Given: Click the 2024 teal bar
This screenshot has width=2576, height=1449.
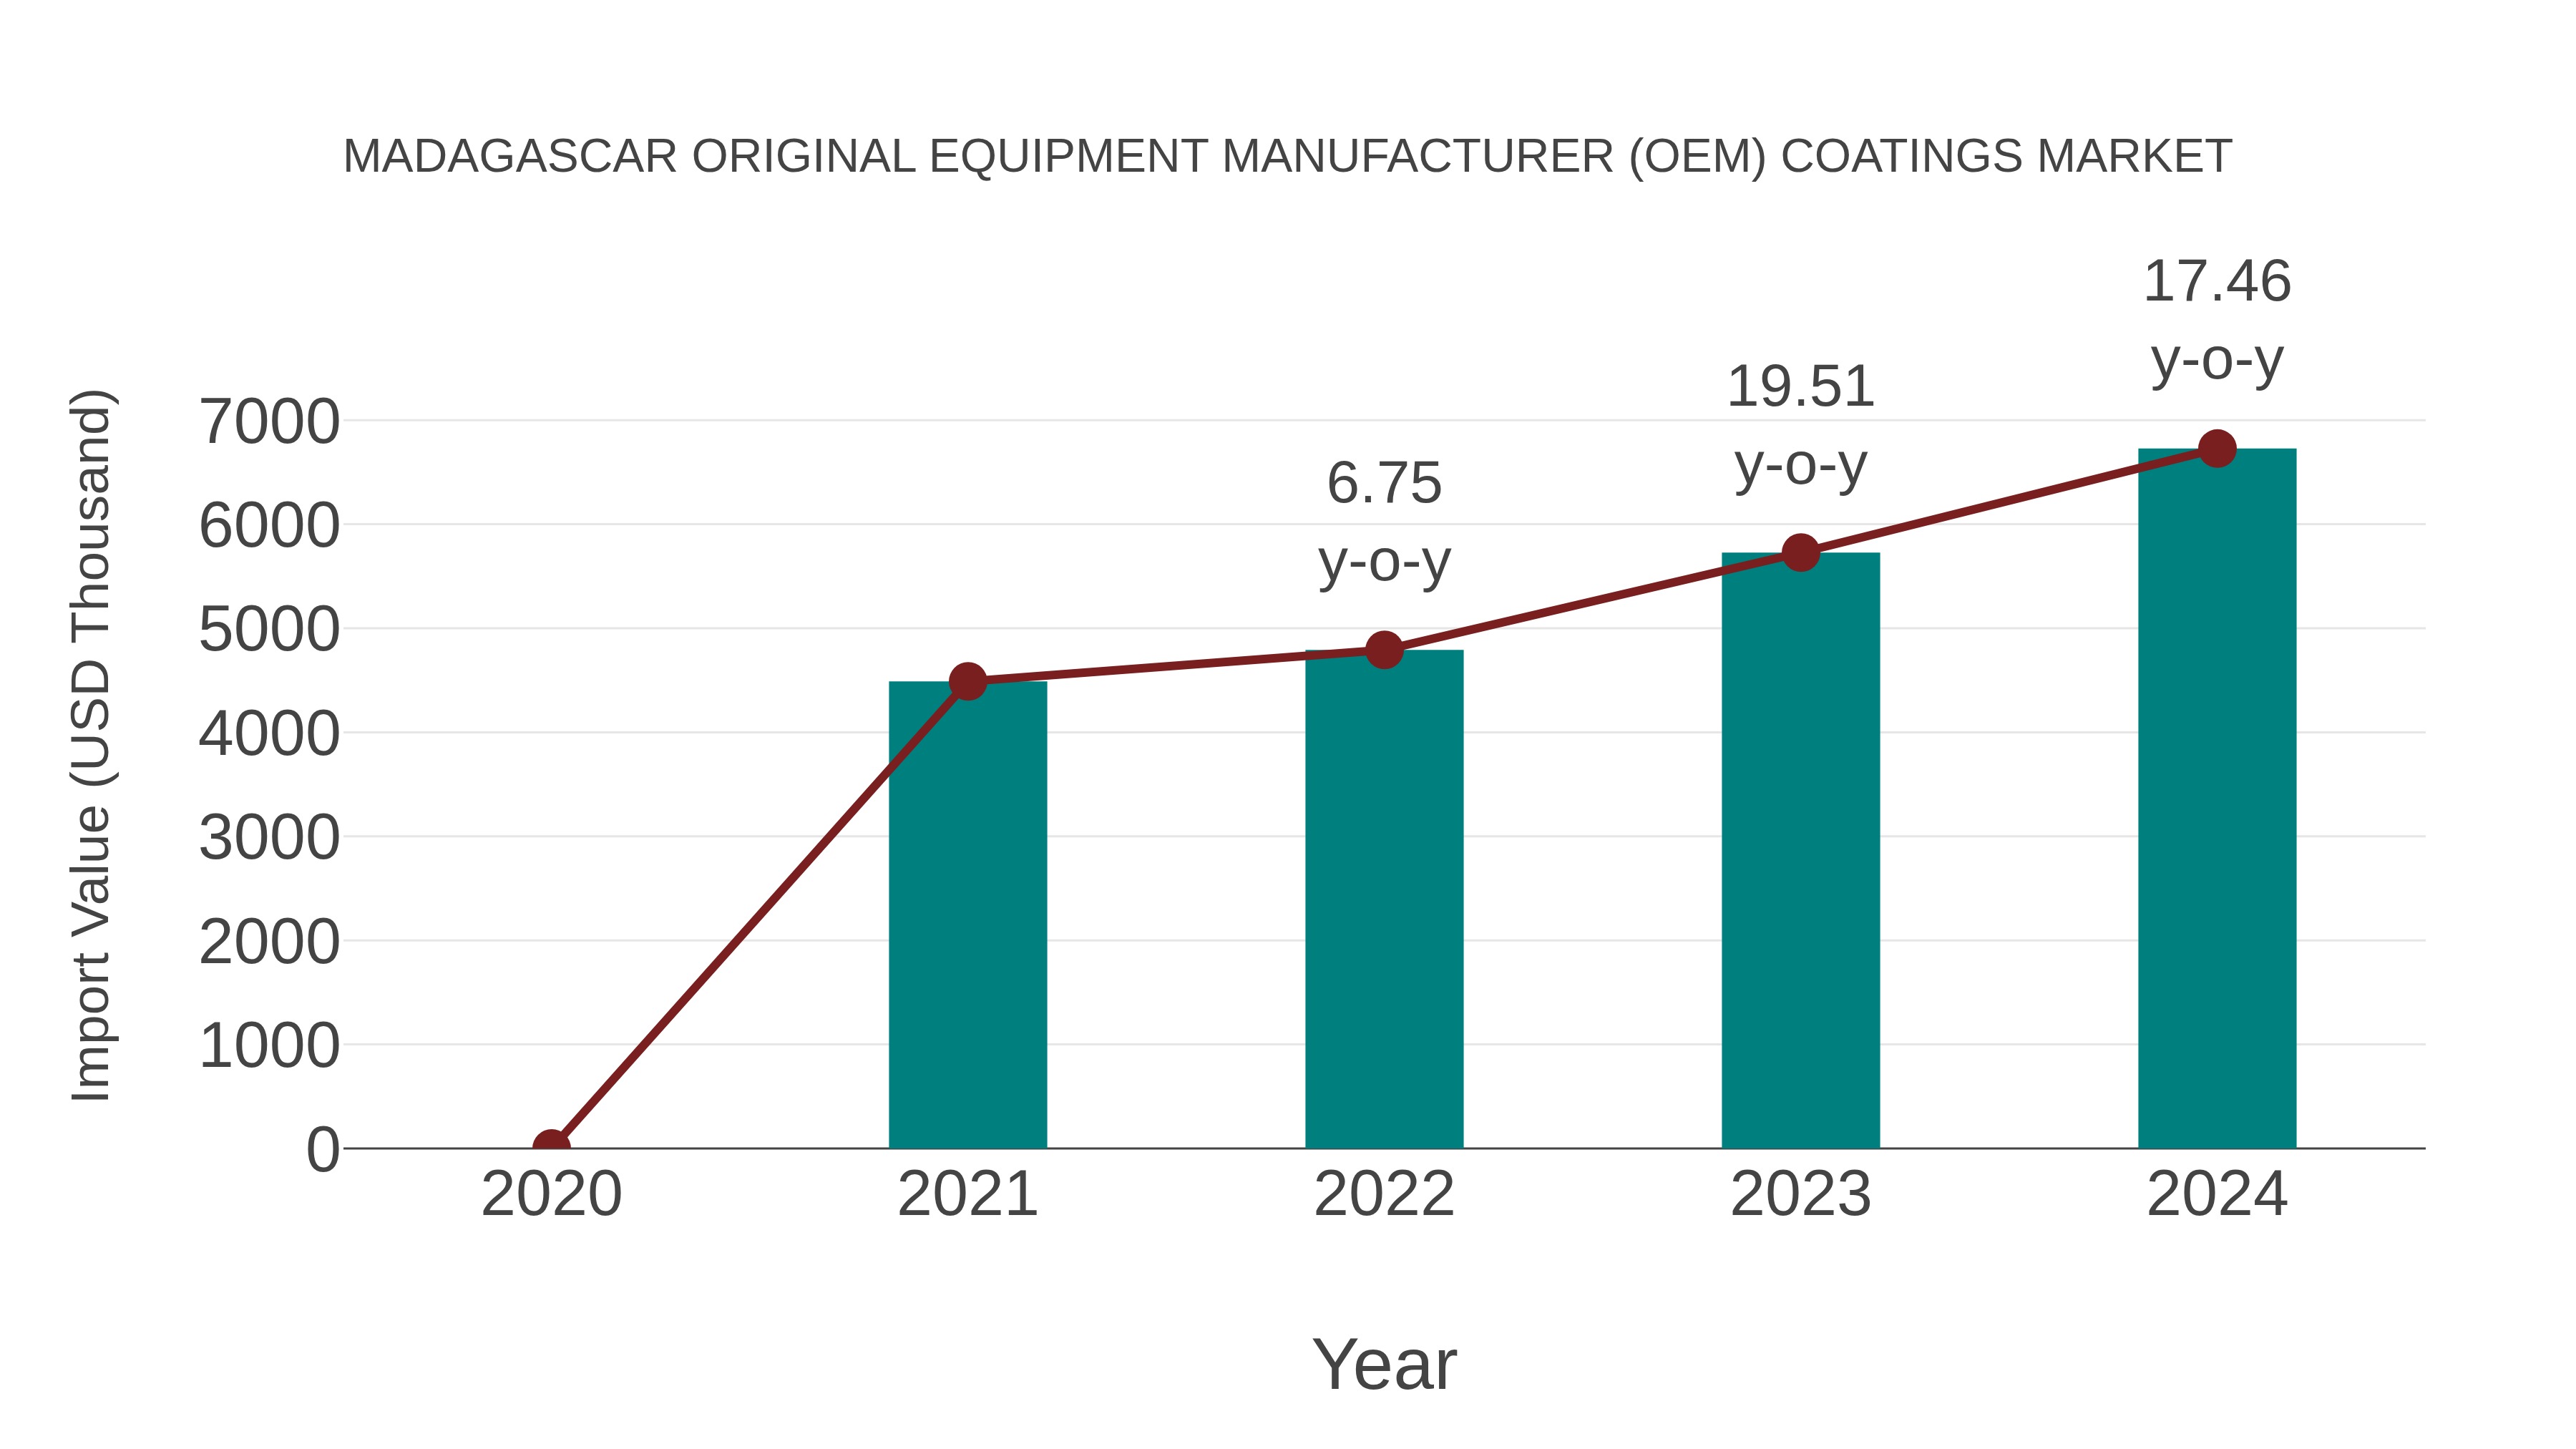Looking at the screenshot, I should [2217, 798].
